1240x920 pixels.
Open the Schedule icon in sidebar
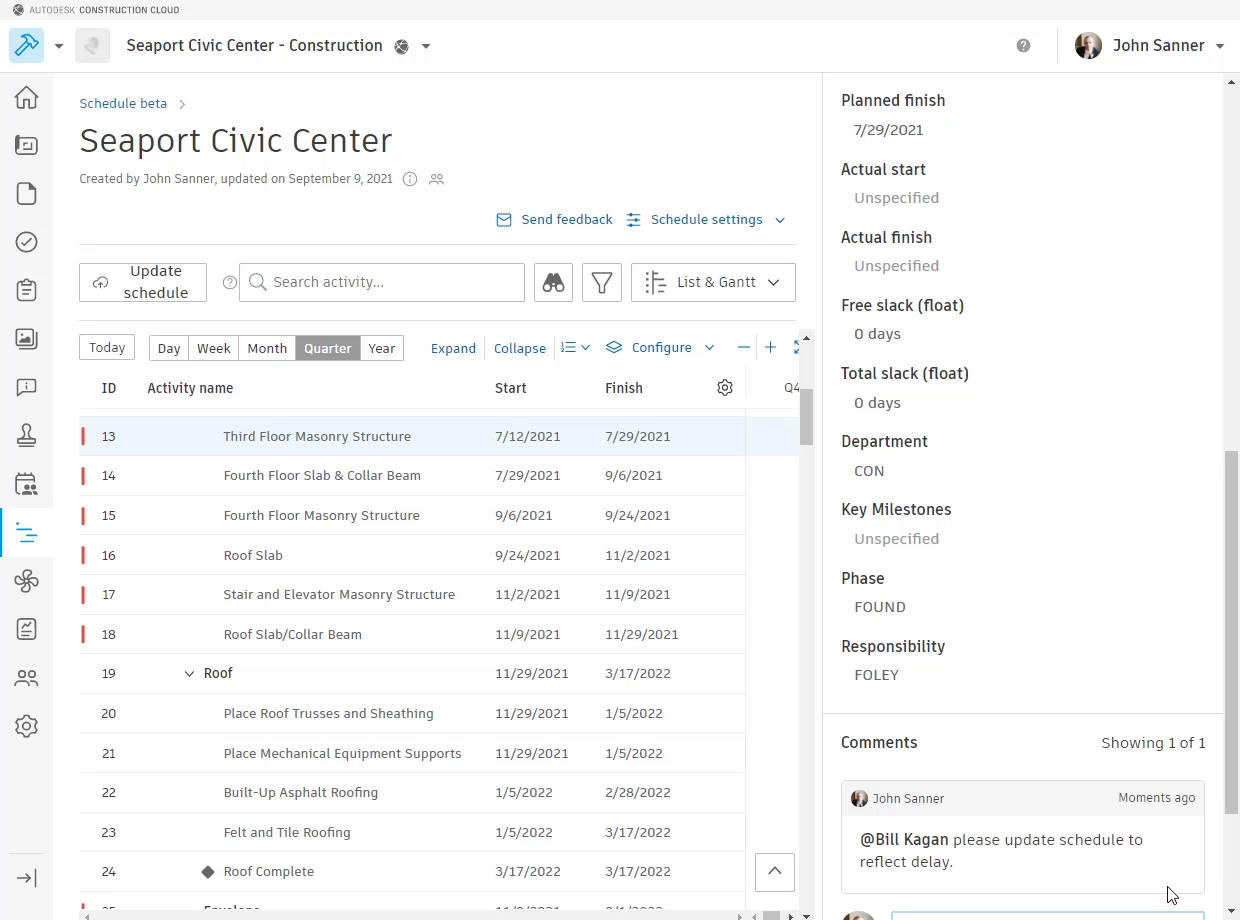pyautogui.click(x=27, y=534)
